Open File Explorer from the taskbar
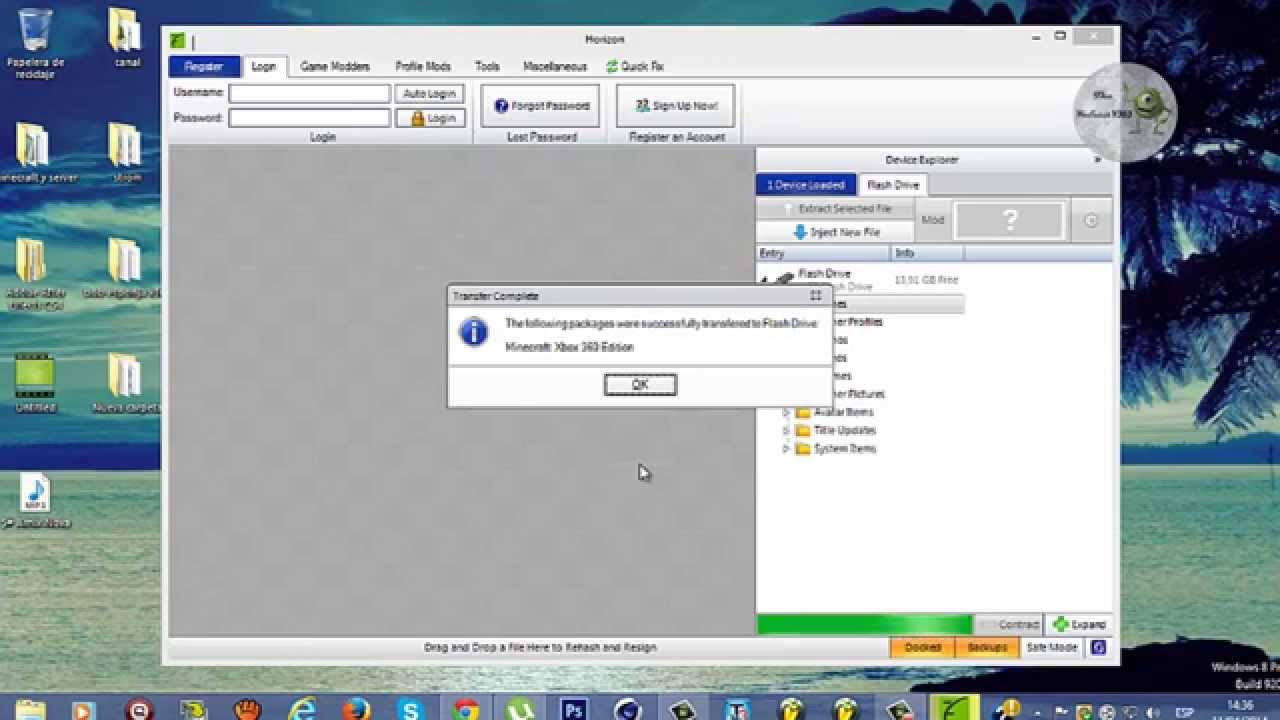Viewport: 1280px width, 720px height. 30,708
